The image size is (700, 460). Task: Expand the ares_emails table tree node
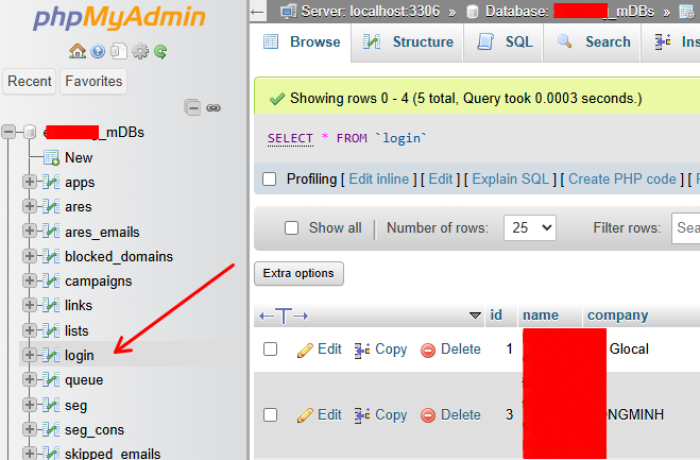click(29, 232)
